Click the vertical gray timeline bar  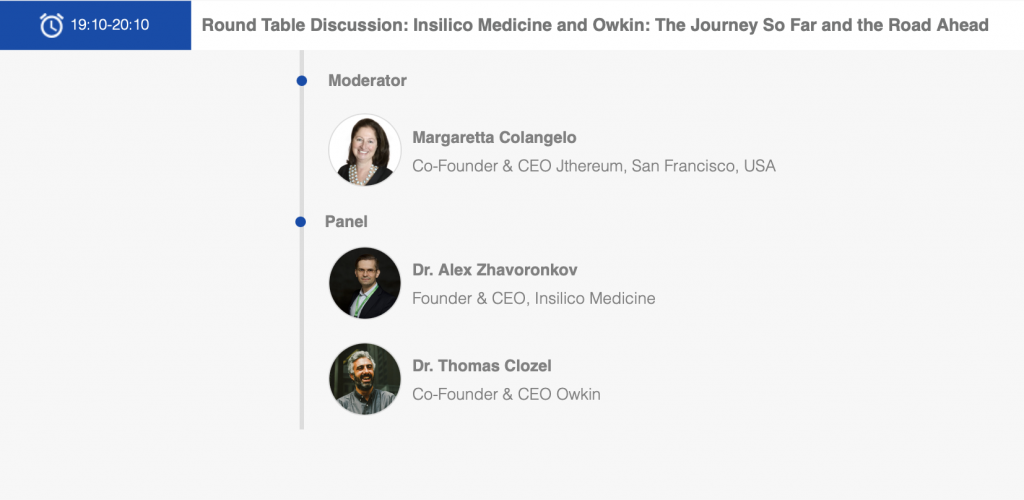click(x=302, y=240)
